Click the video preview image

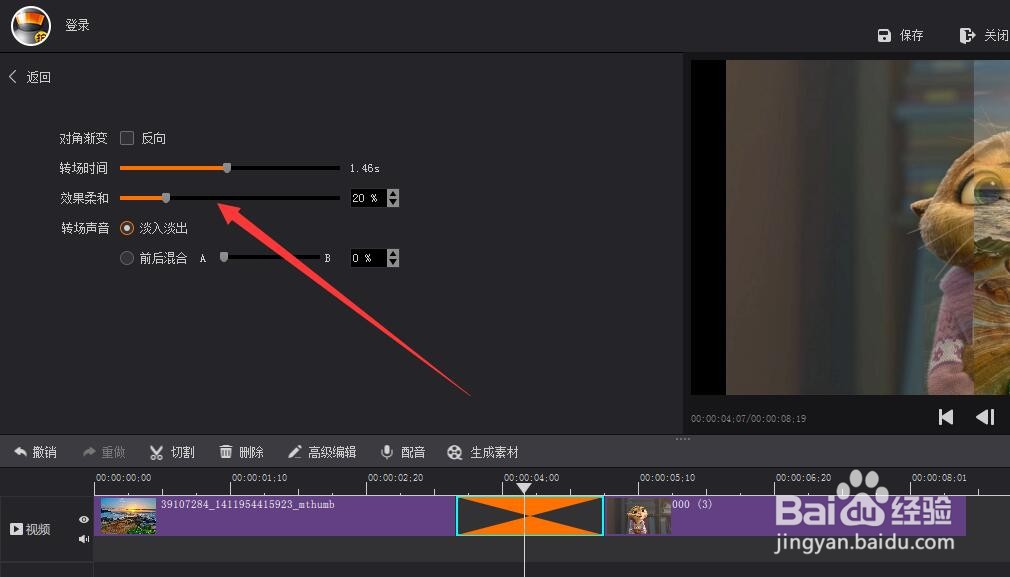click(x=868, y=227)
